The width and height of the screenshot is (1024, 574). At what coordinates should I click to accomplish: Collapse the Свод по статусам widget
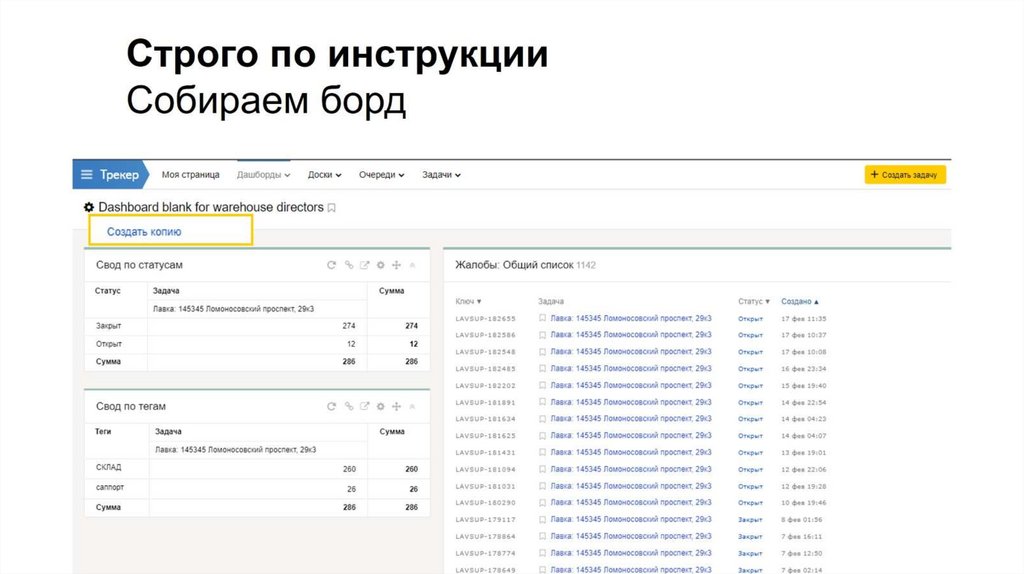413,265
